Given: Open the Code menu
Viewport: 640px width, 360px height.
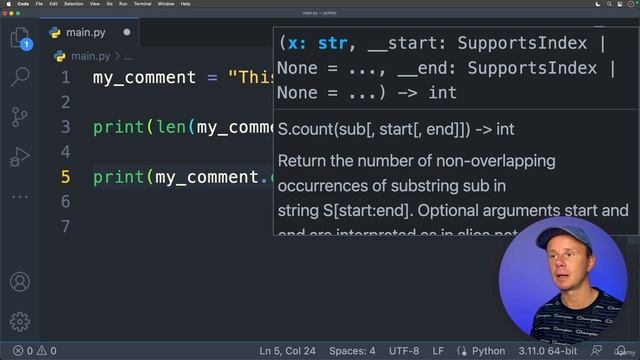Looking at the screenshot, I should click(23, 4).
